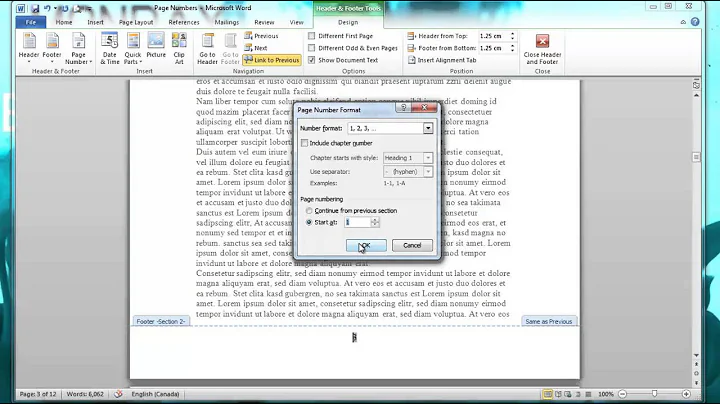Click scroll down arrow
The height and width of the screenshot is (404, 720).
(696, 355)
